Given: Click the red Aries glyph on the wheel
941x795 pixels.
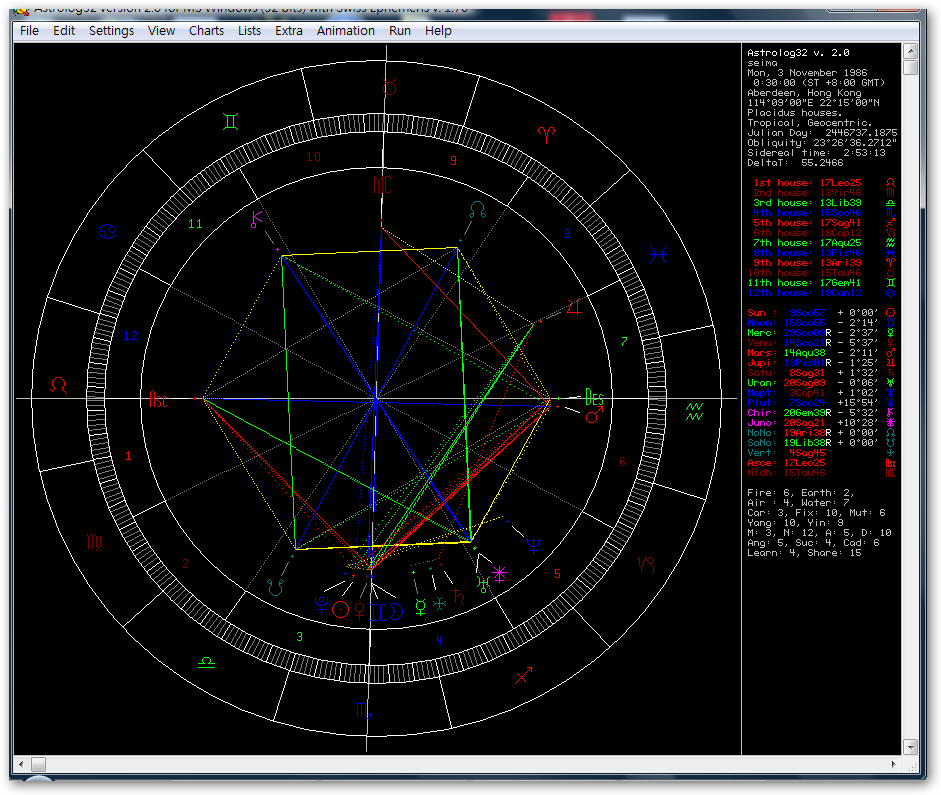Looking at the screenshot, I should click(x=547, y=134).
